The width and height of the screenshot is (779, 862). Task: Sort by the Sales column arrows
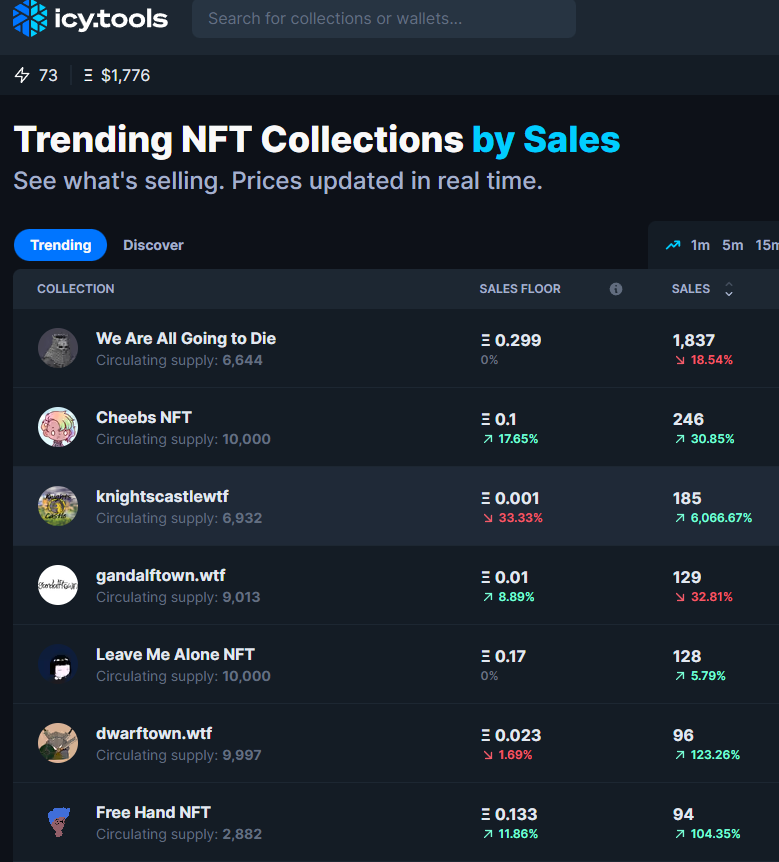[x=729, y=289]
